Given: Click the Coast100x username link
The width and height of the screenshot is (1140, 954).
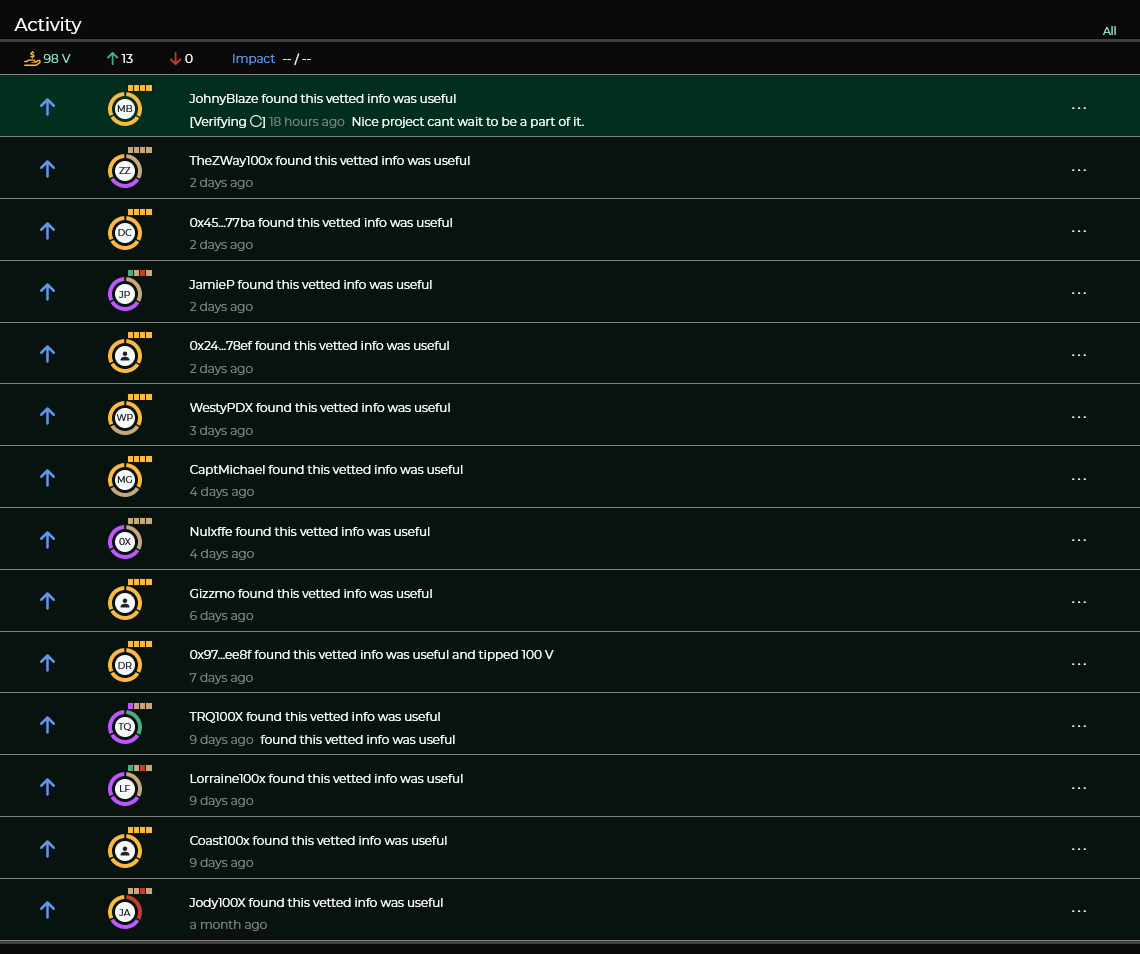Looking at the screenshot, I should [x=219, y=841].
